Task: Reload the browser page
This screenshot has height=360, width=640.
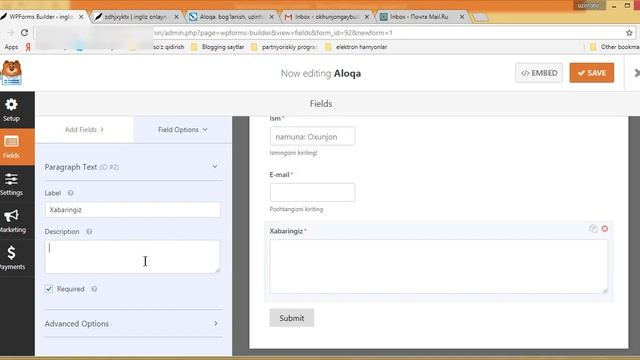Action: coord(24,33)
